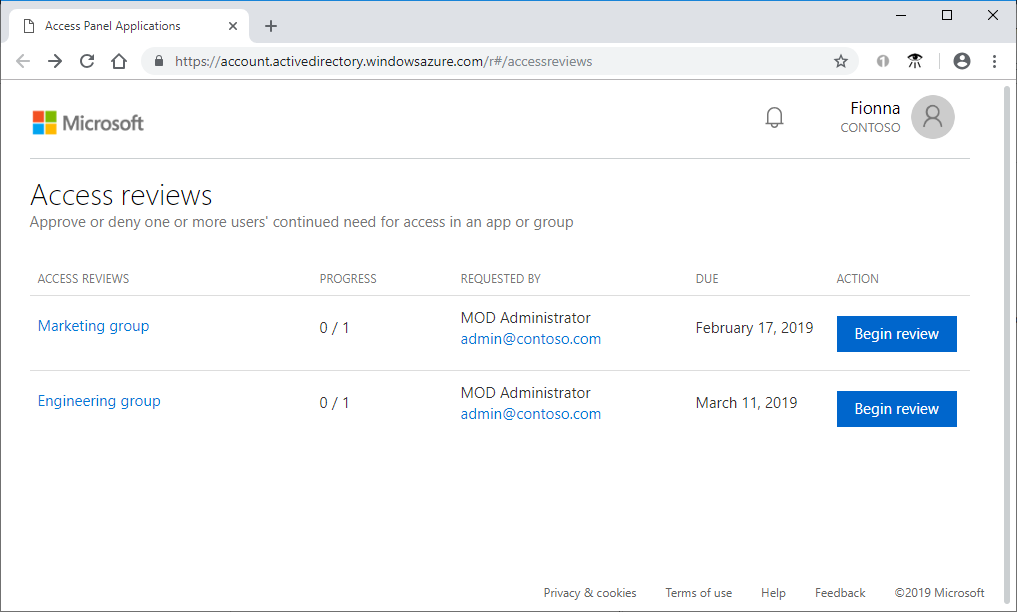The image size is (1017, 612).
Task: Email admin@contoso.com from Engineering row
Action: [x=530, y=413]
